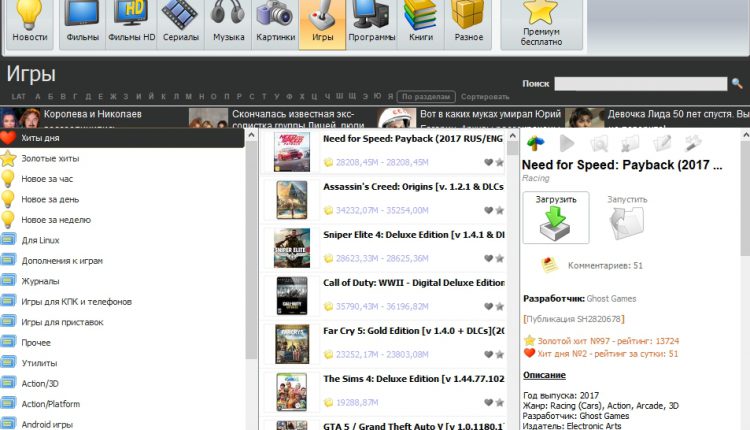The image size is (750, 430).
Task: Open the Утилиты section
Action: click(x=39, y=363)
